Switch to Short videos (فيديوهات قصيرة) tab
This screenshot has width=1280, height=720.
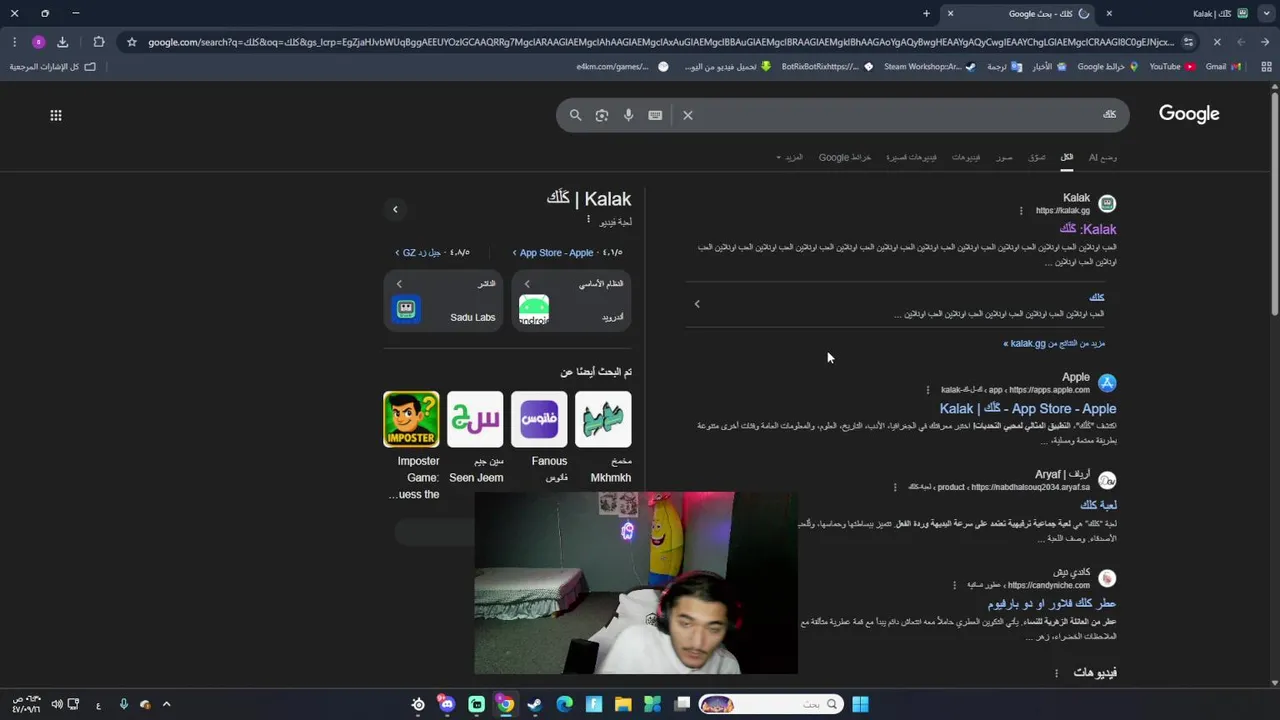tap(911, 157)
